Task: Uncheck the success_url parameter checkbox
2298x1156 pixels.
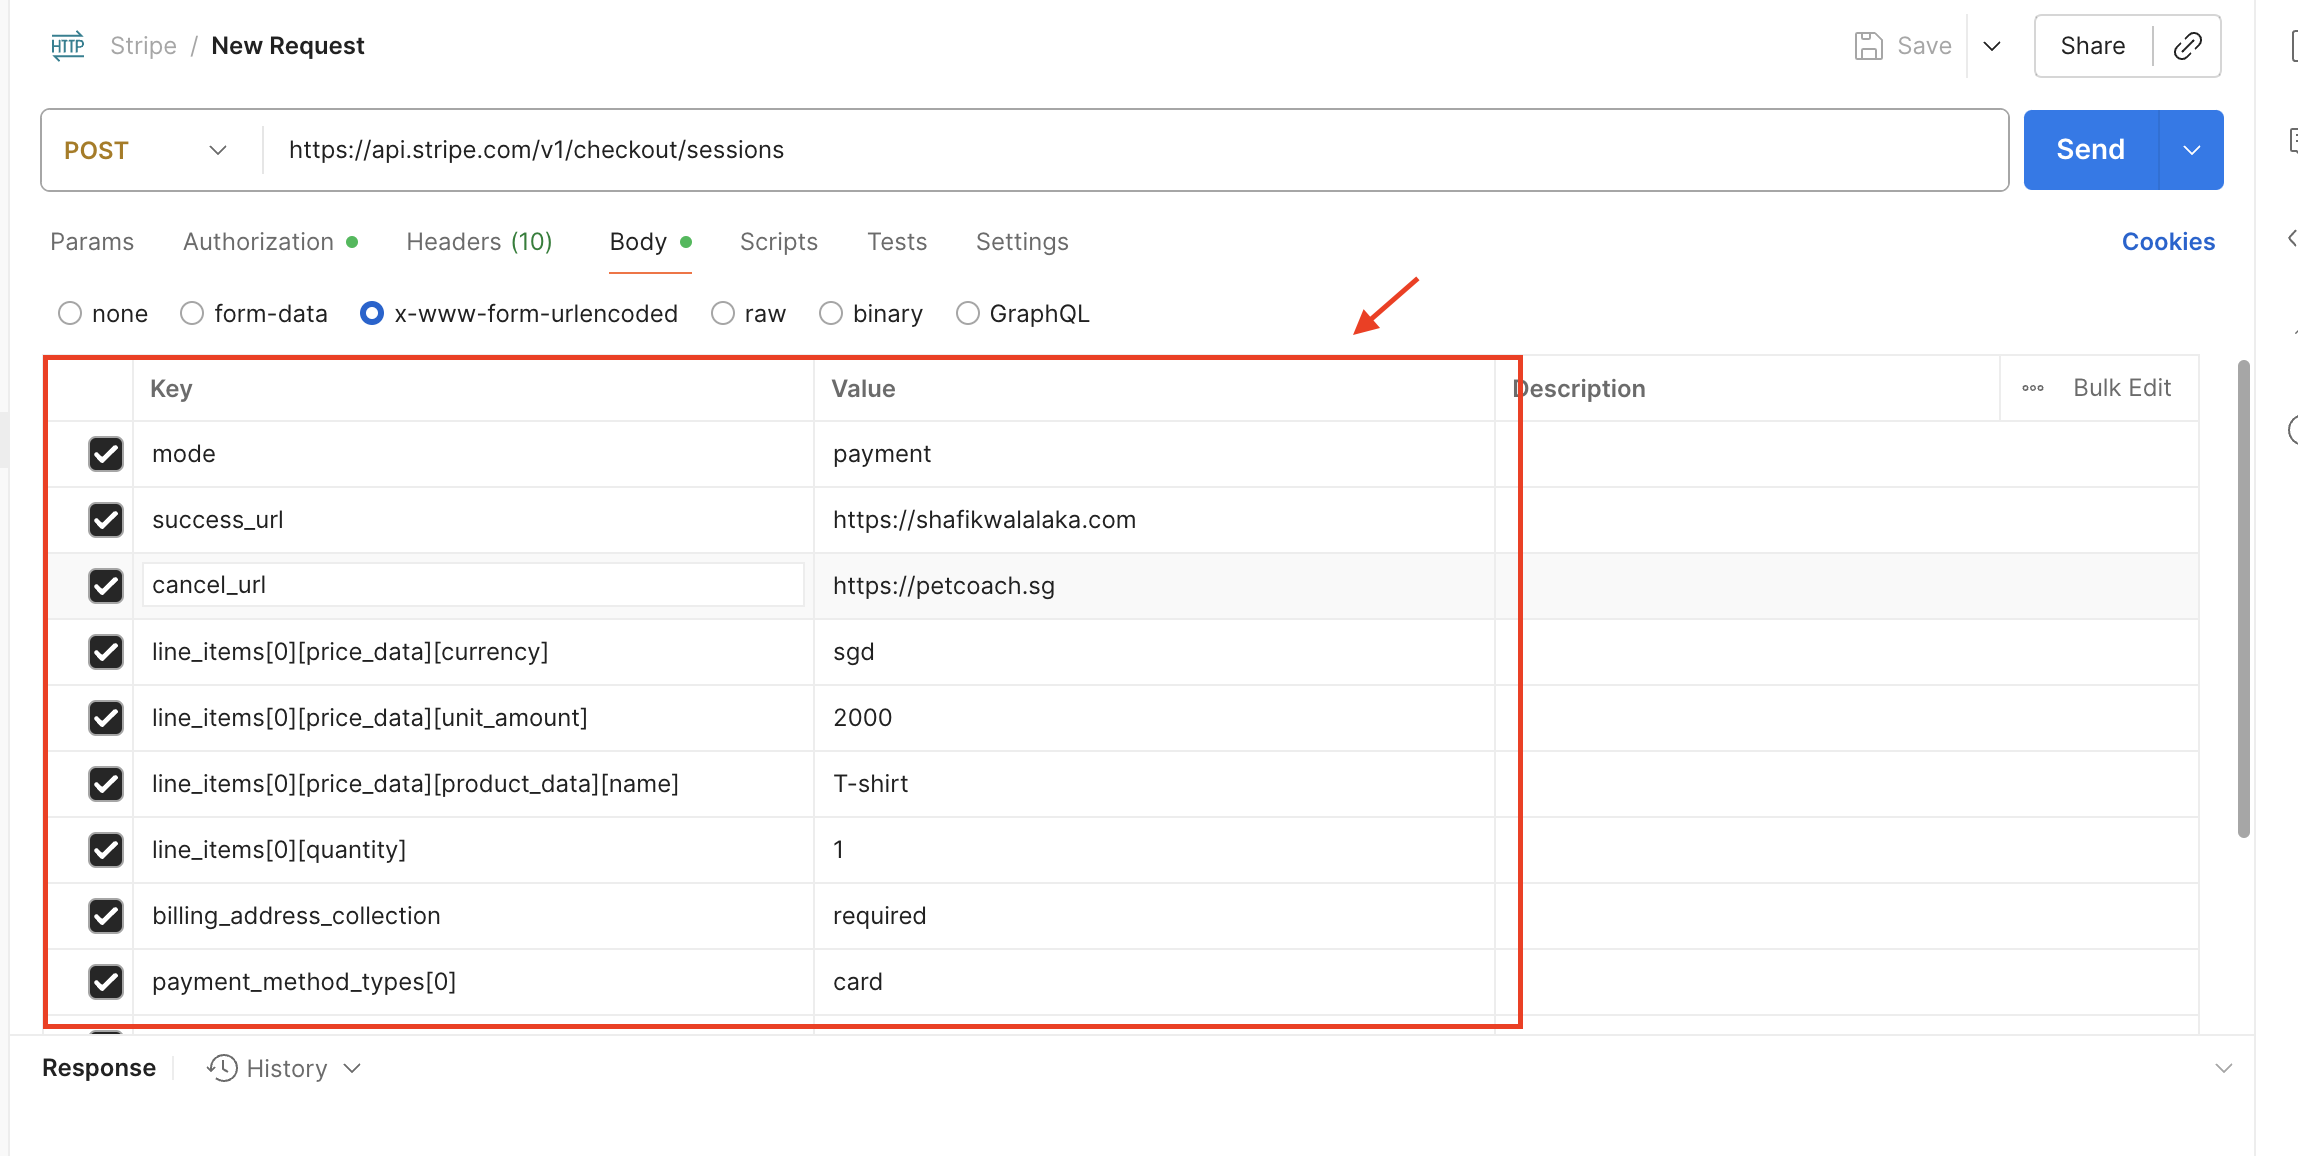Action: pyautogui.click(x=106, y=520)
